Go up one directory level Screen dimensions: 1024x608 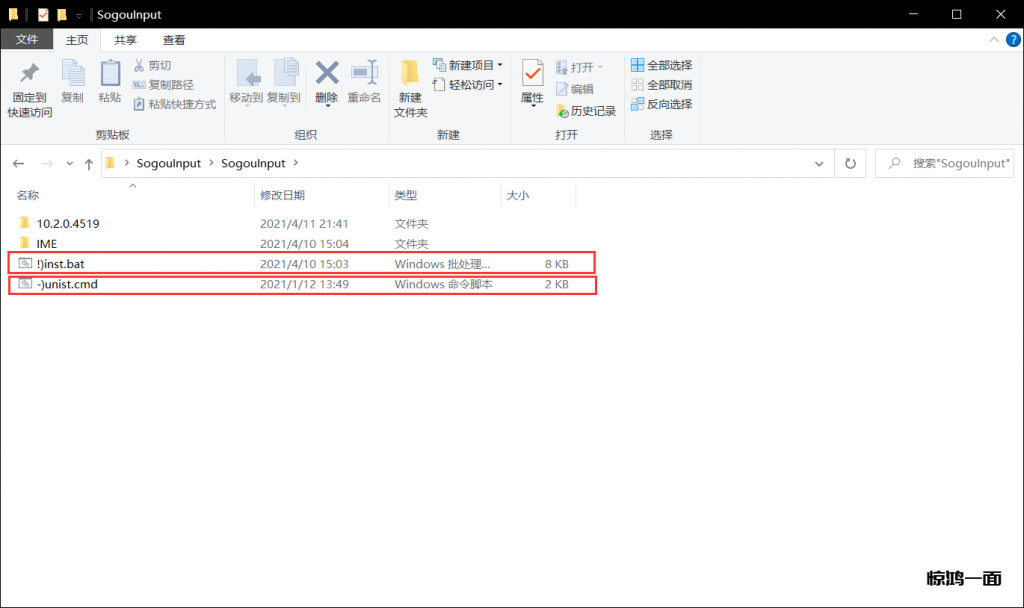point(89,163)
